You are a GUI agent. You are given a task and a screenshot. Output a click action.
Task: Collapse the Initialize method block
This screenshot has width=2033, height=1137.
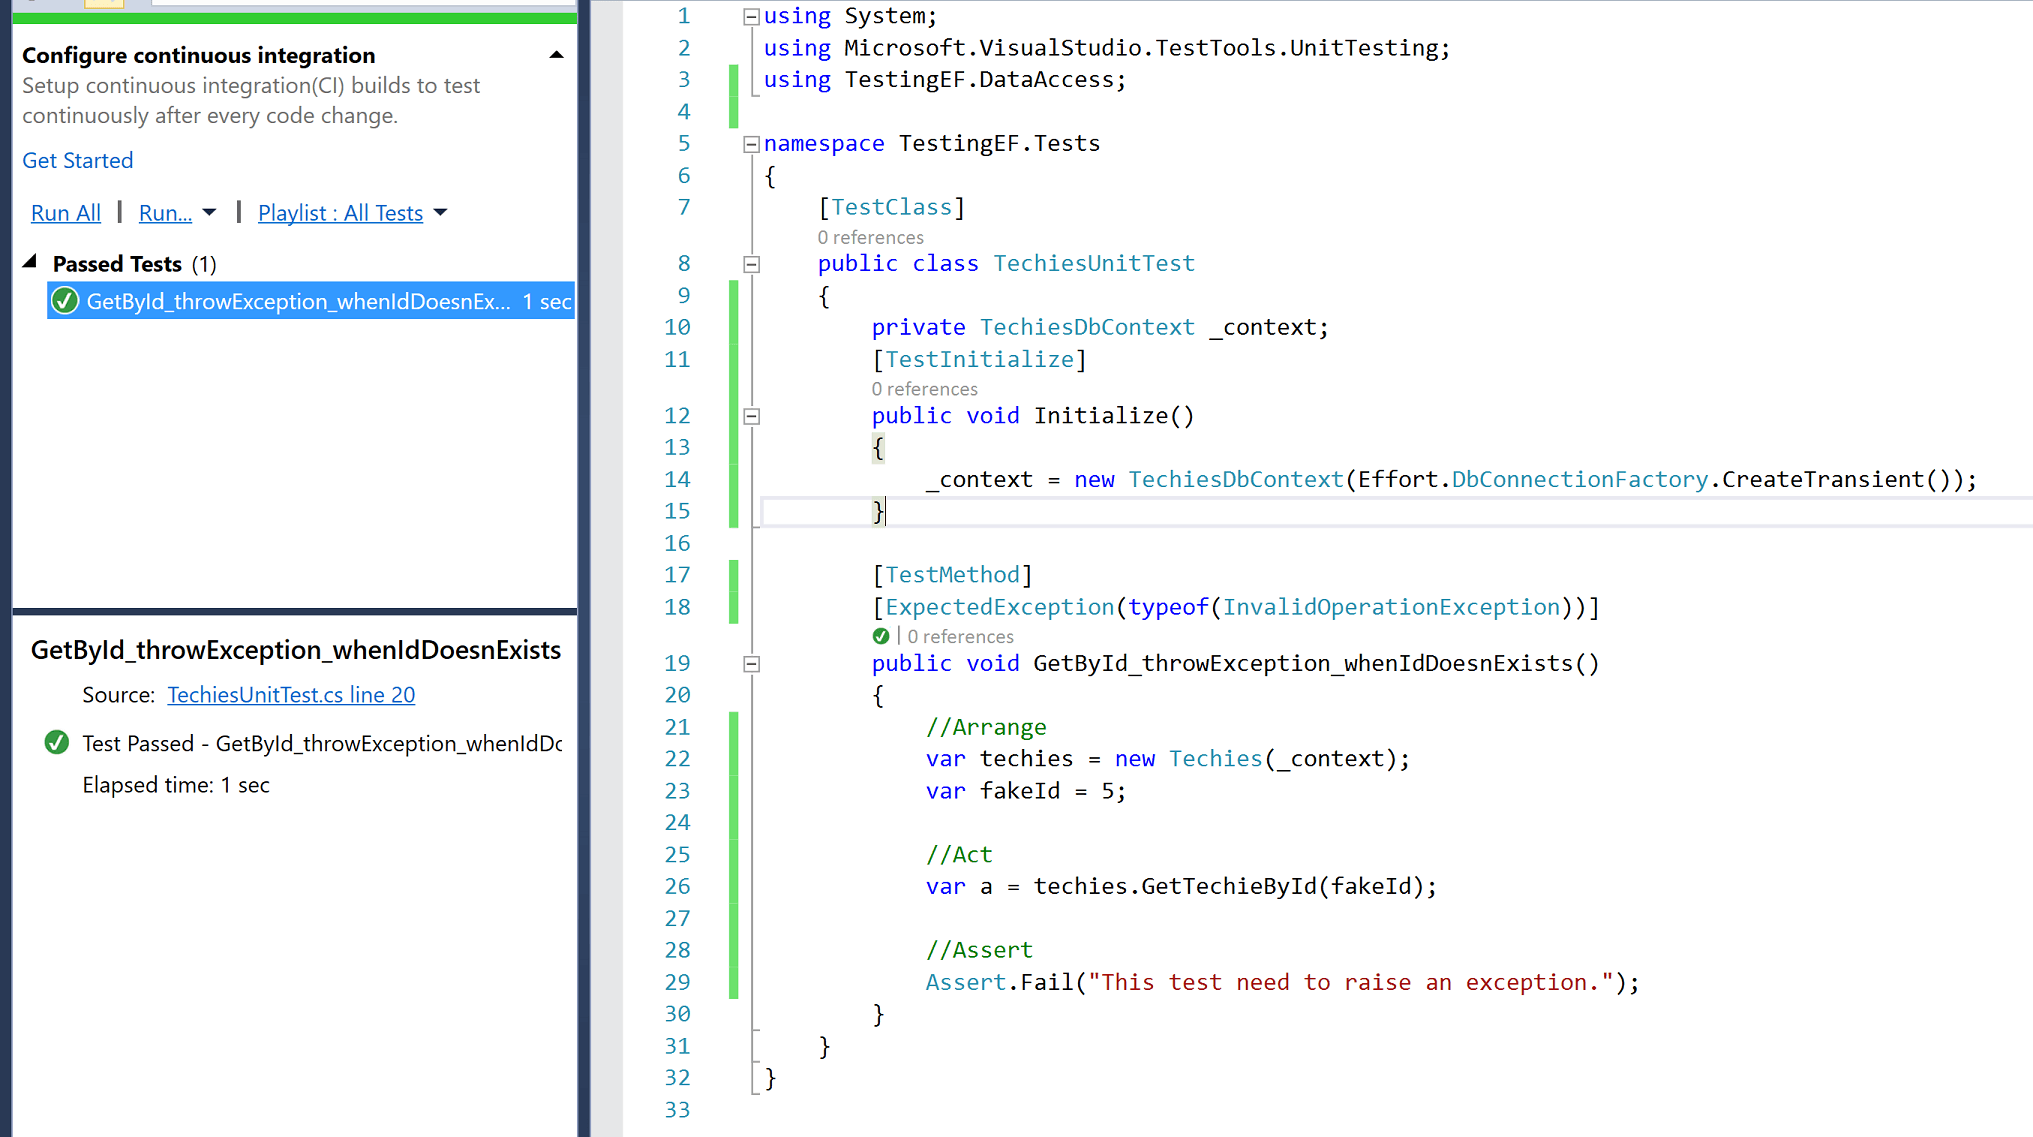coord(752,416)
